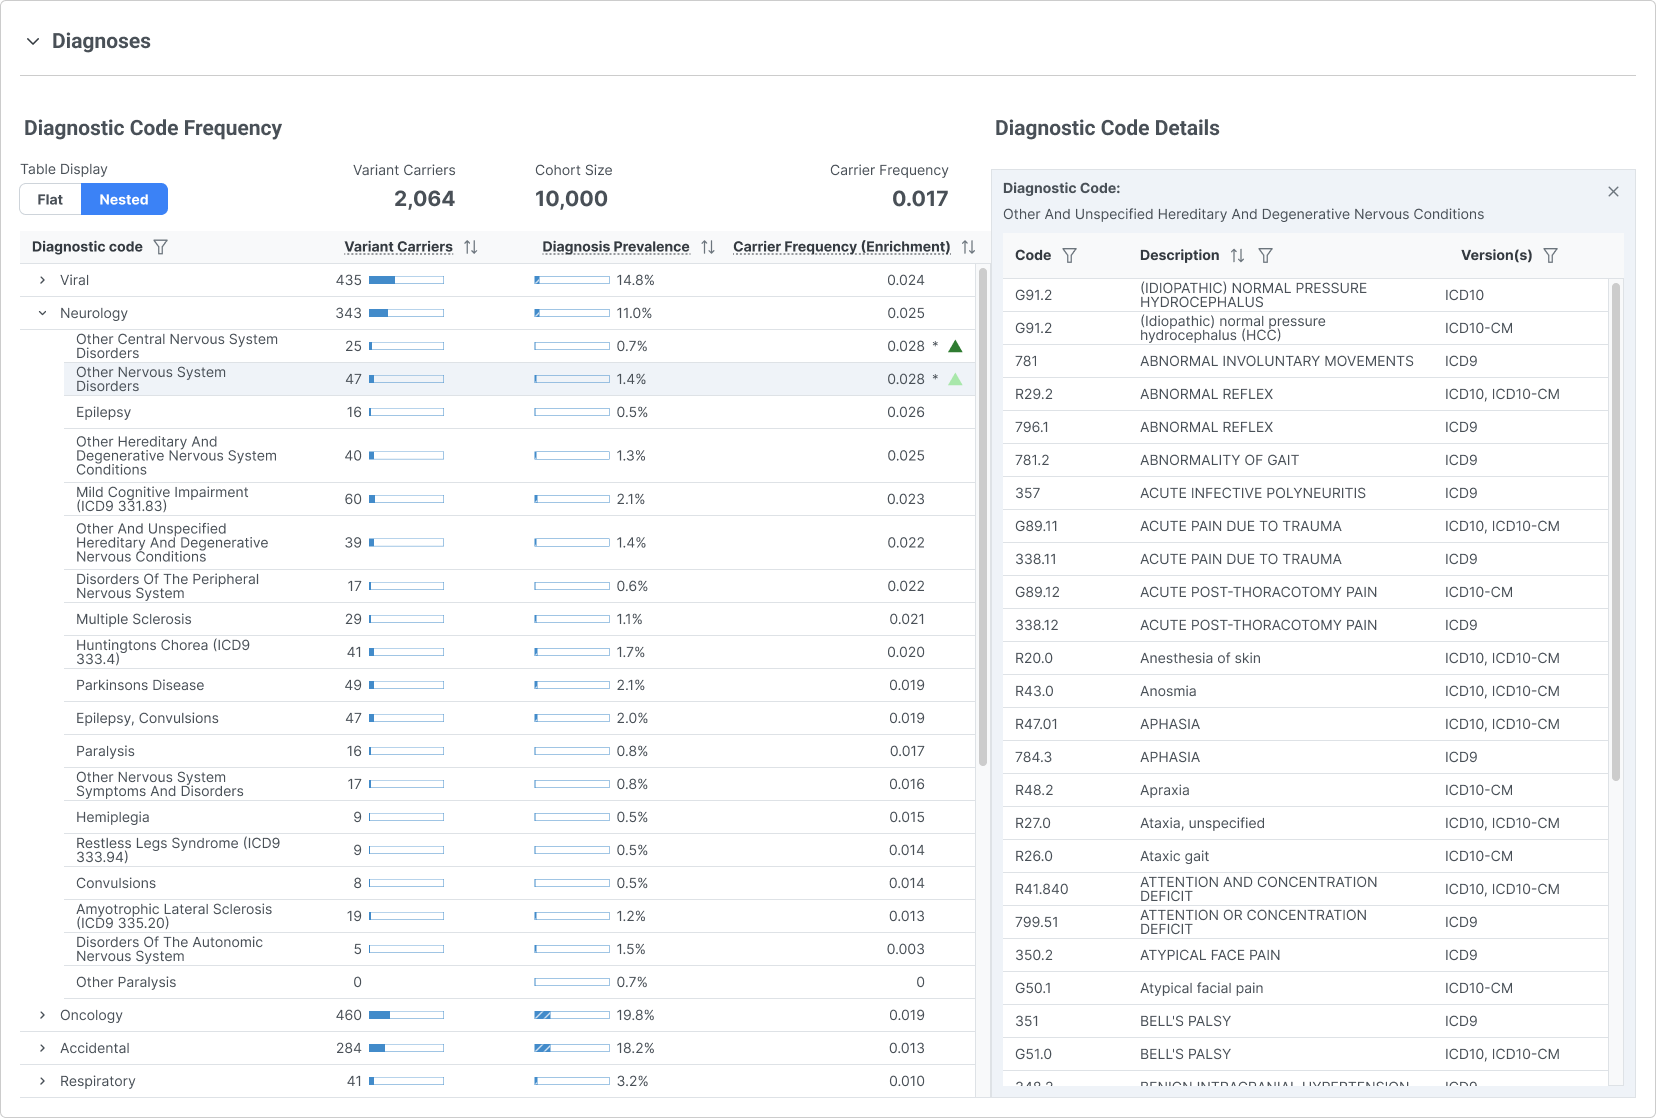Collapse the Diagnoses section chevron
Screen dimensions: 1656x1118
(33, 41)
